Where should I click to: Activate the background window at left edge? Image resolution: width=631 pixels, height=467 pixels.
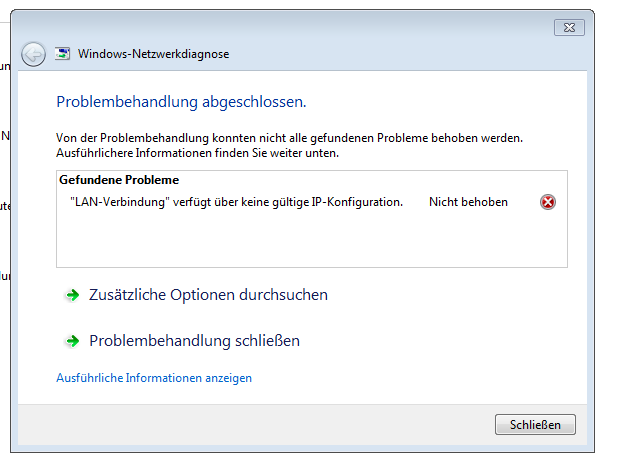pos(4,169)
